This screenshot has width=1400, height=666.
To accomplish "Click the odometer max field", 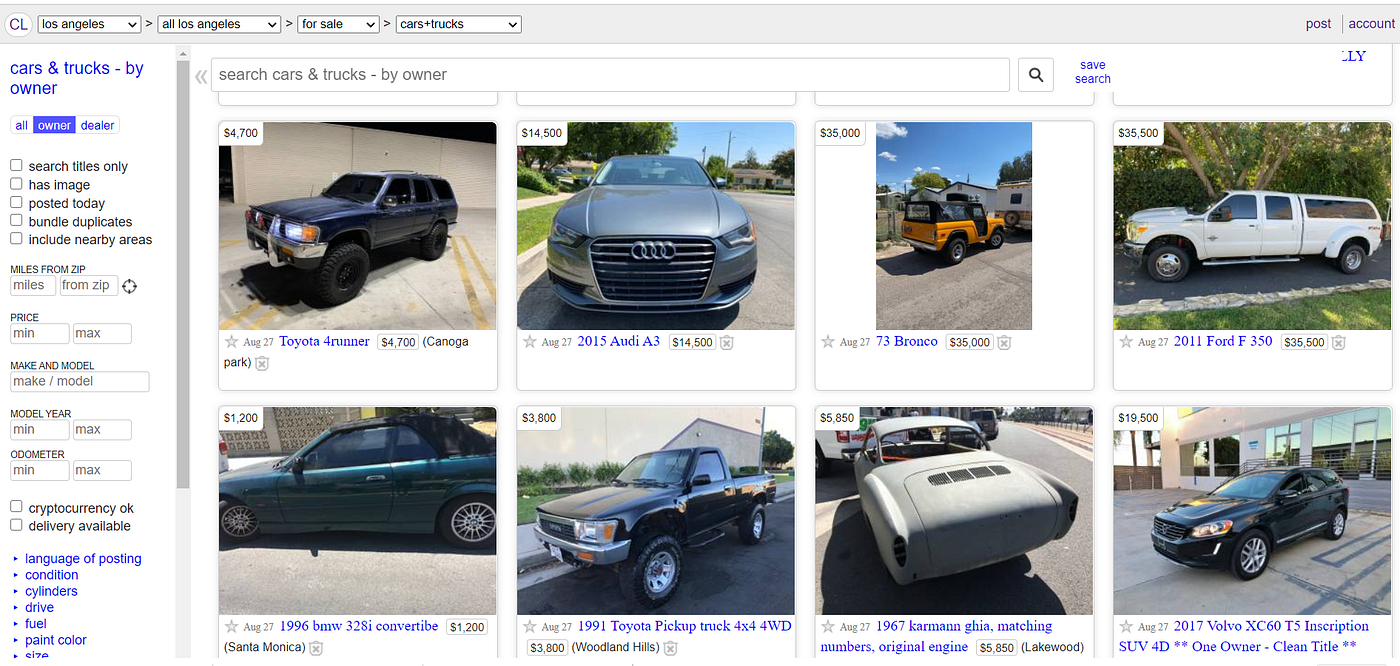I will point(102,470).
